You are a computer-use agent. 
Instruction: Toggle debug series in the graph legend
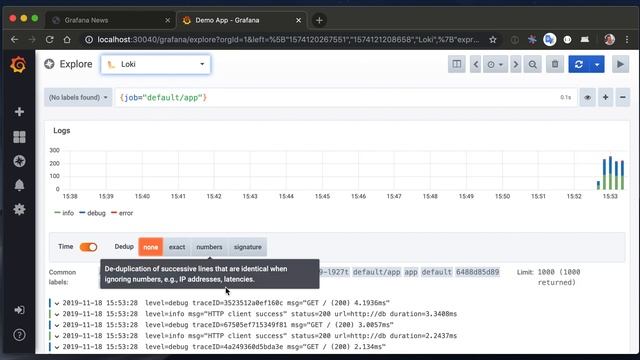(x=92, y=213)
